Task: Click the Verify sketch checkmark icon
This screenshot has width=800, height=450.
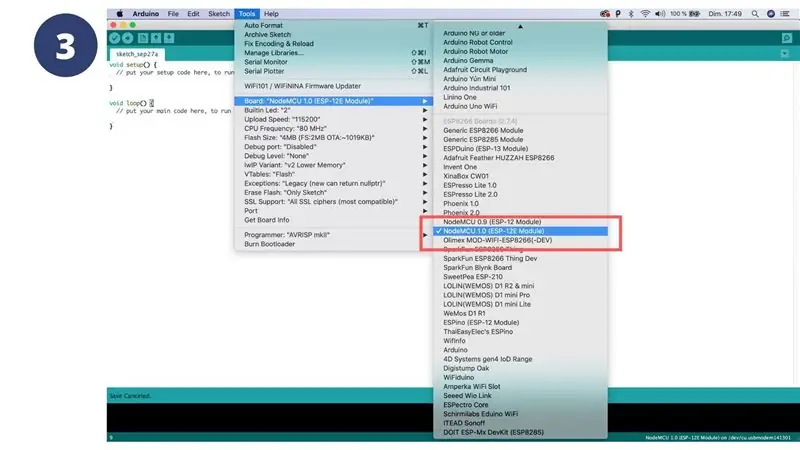Action: pos(114,38)
